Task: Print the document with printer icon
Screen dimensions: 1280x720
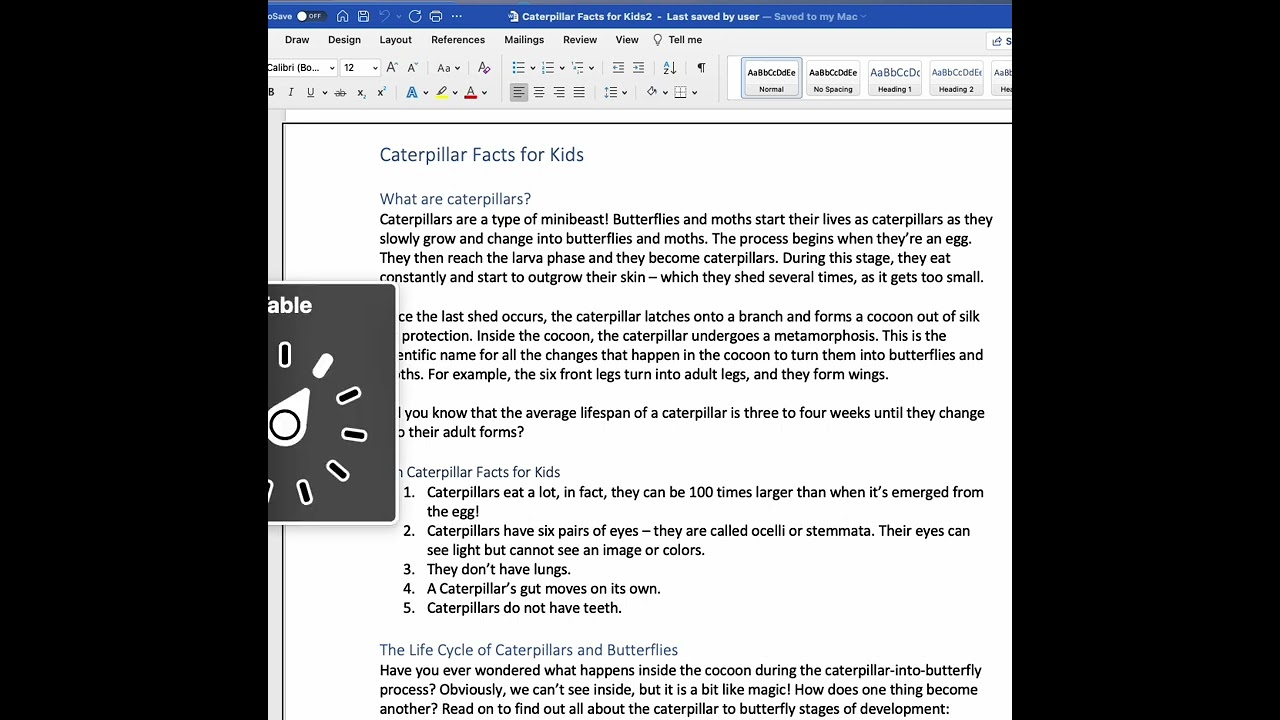Action: click(x=436, y=16)
